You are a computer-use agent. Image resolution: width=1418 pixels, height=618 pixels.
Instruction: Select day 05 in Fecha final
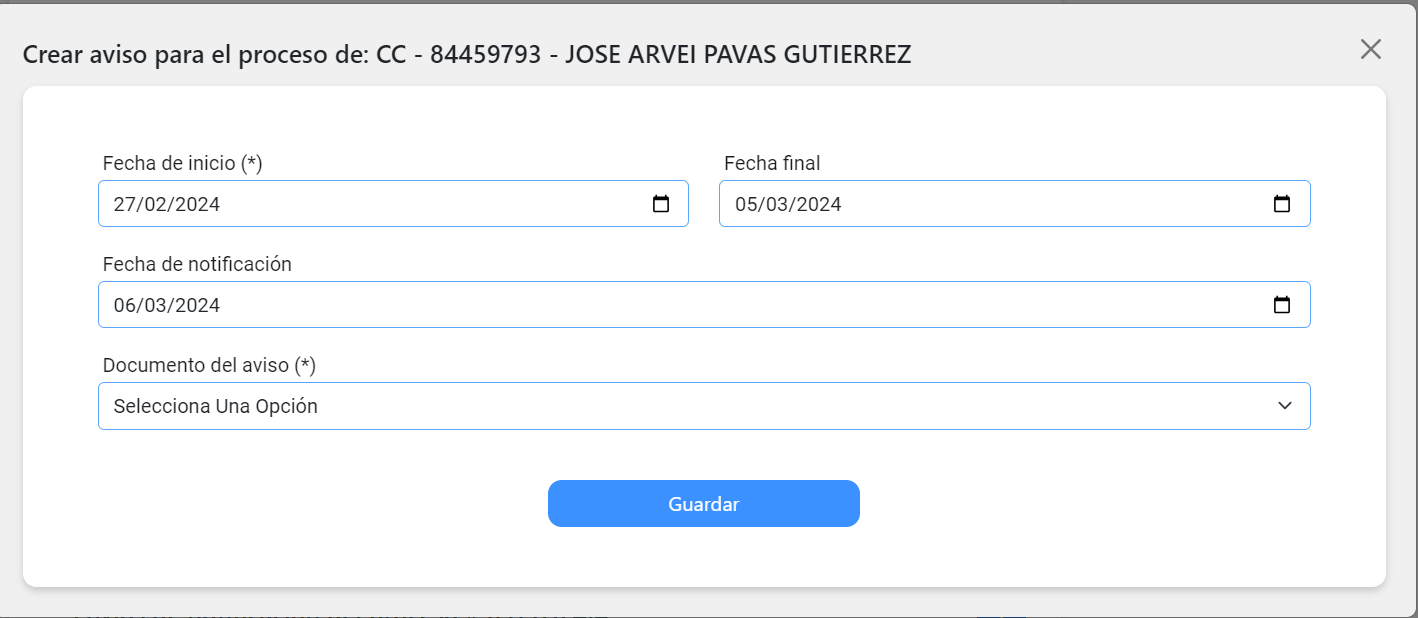[746, 204]
